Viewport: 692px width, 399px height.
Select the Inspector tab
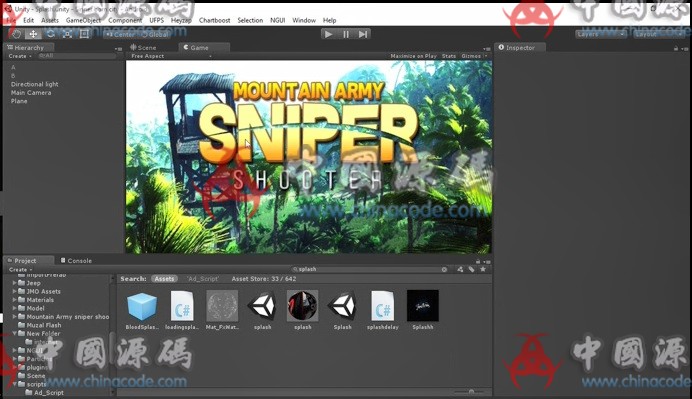[x=520, y=47]
